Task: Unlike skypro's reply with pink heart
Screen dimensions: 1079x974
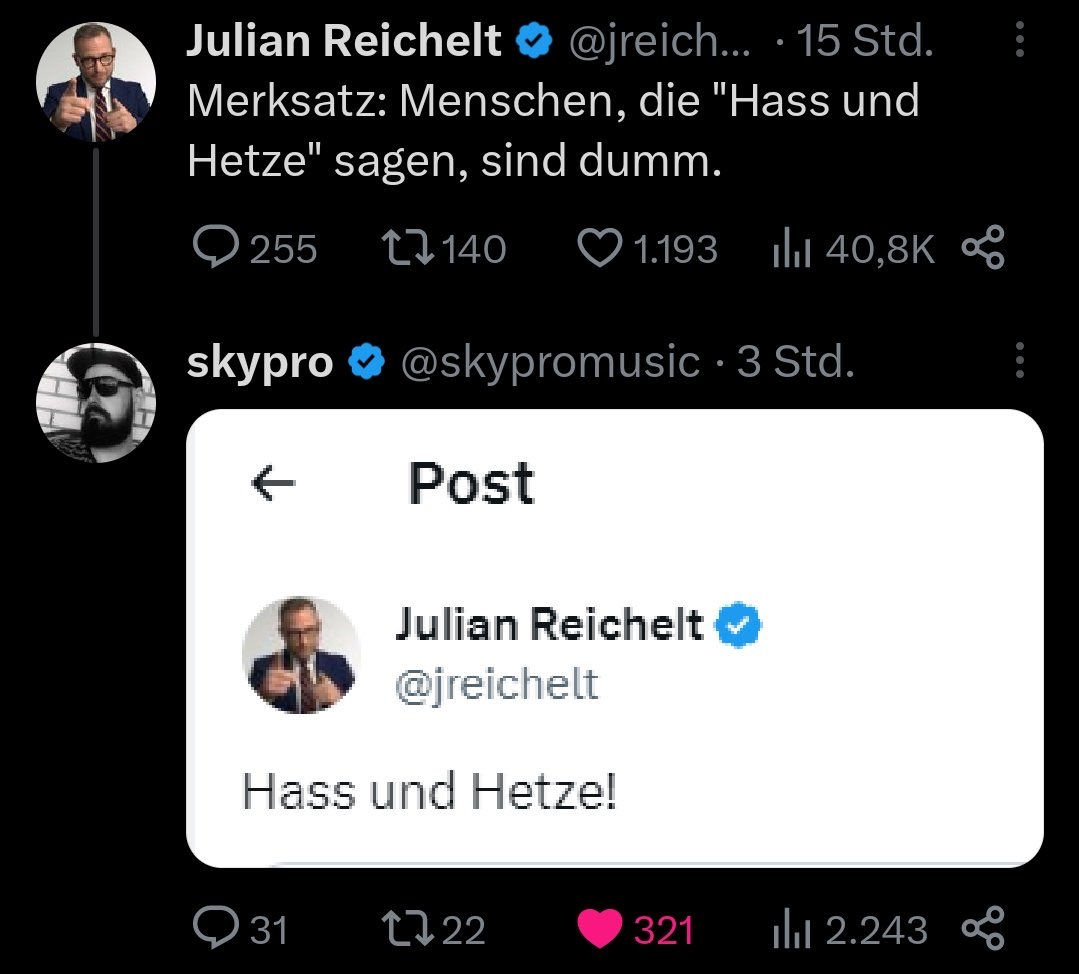Action: [600, 930]
